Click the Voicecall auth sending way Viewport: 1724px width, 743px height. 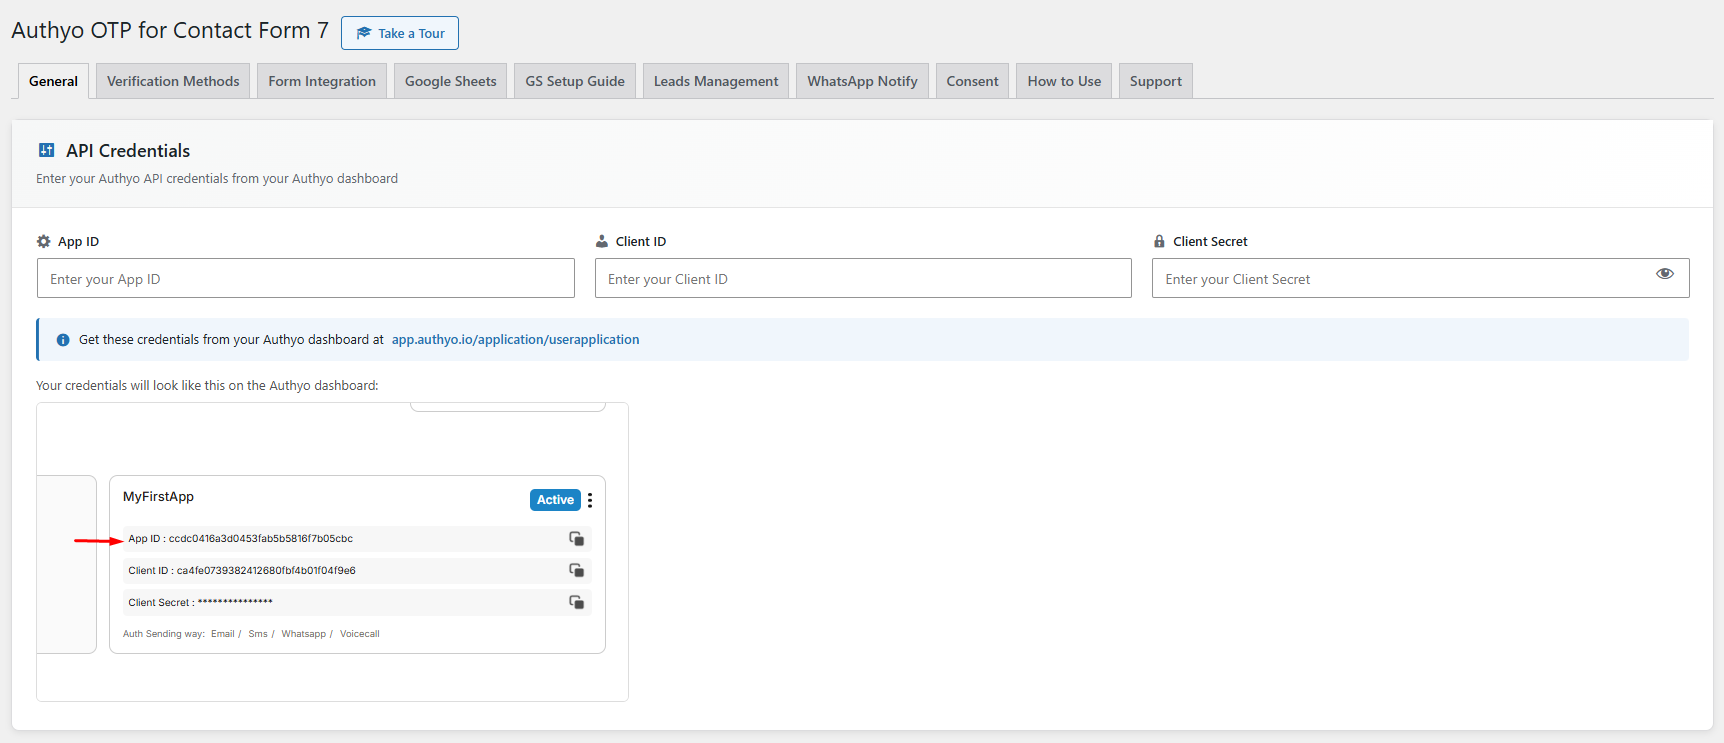click(x=360, y=634)
